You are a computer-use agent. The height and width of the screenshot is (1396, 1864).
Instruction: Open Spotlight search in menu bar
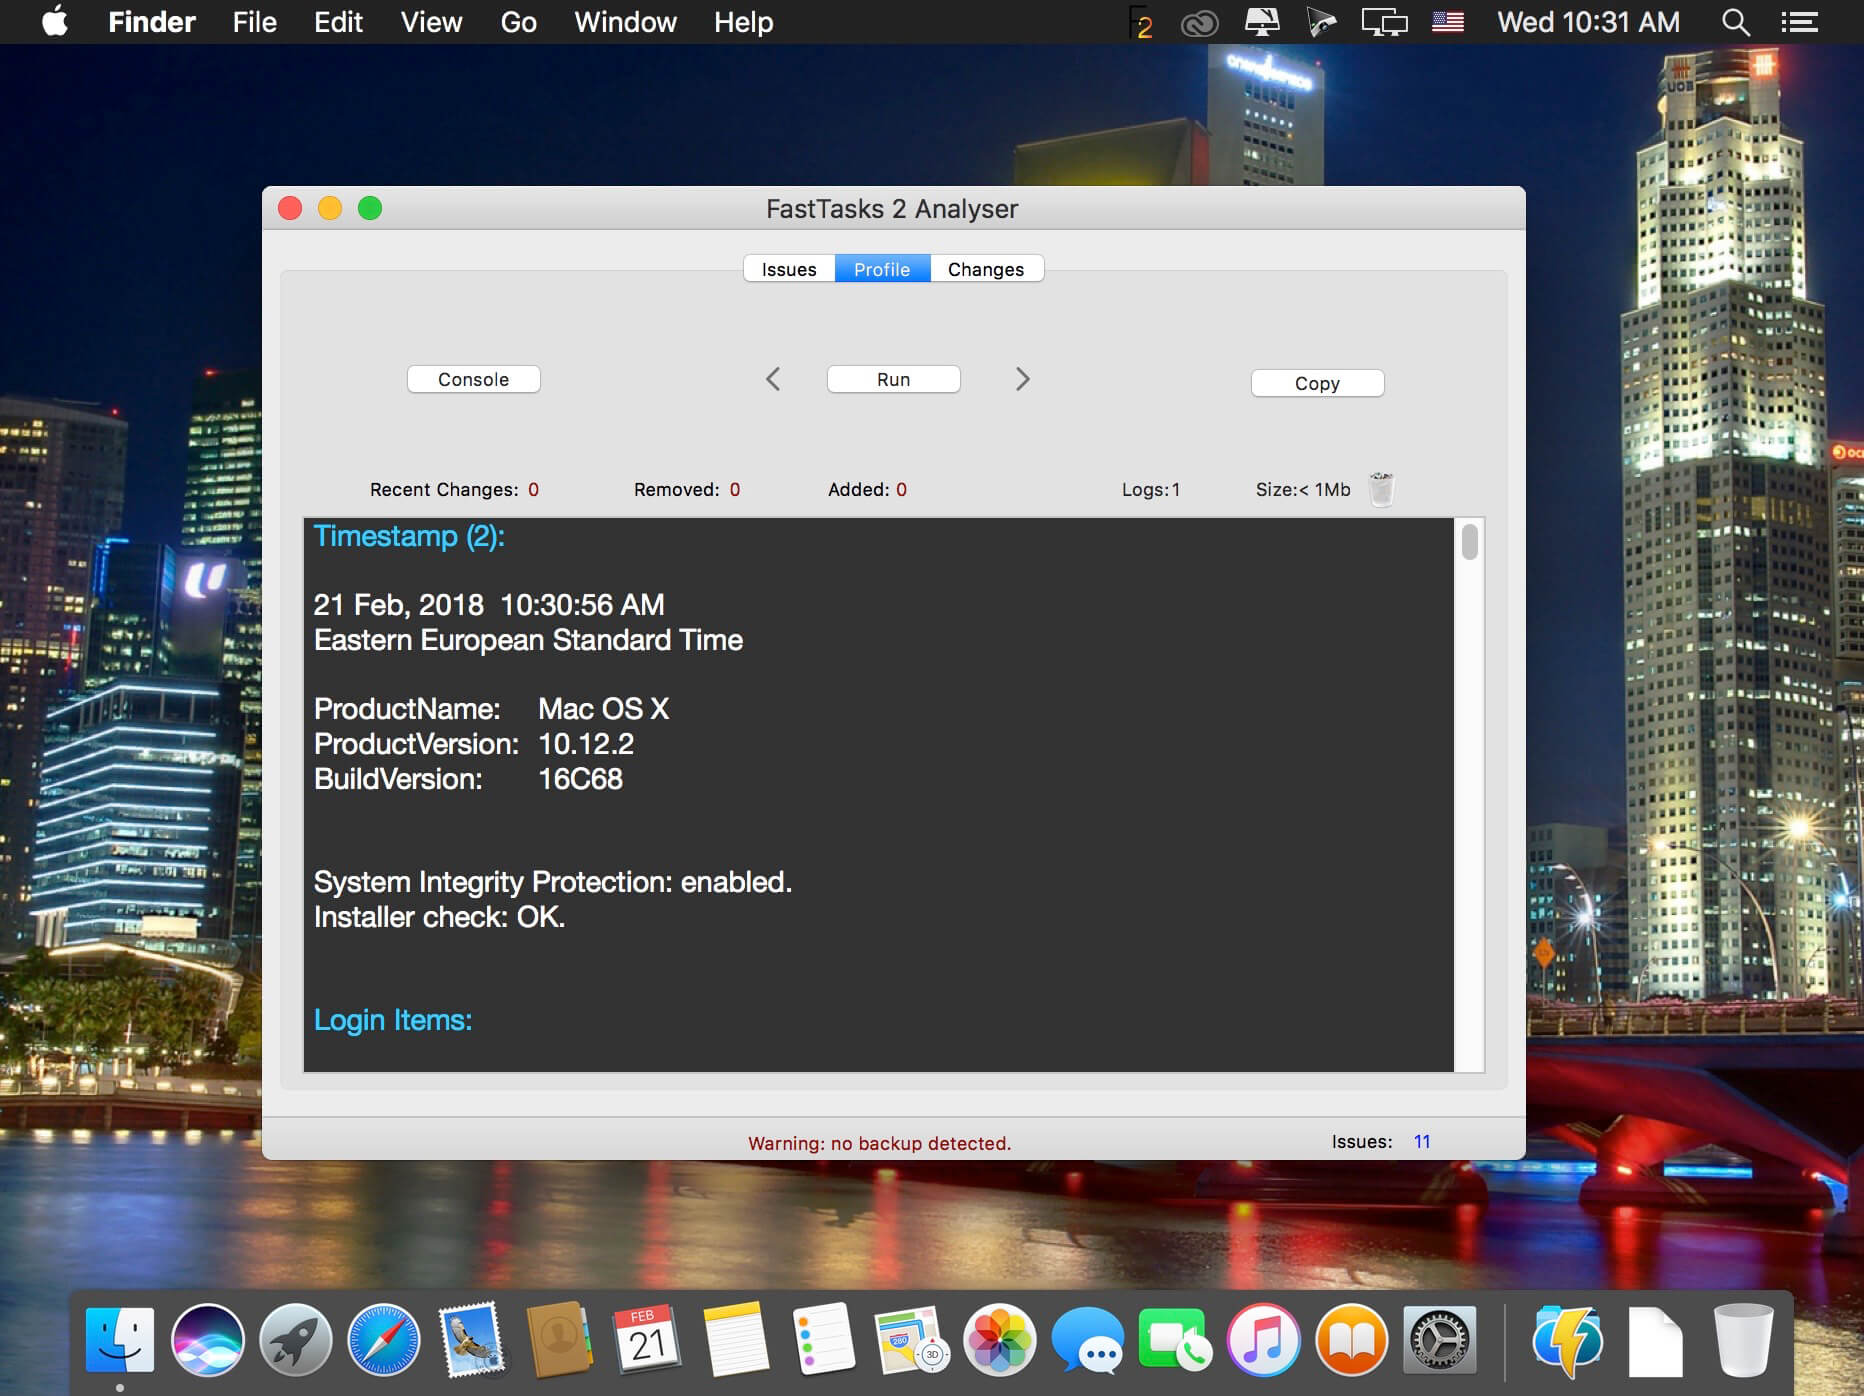point(1735,22)
